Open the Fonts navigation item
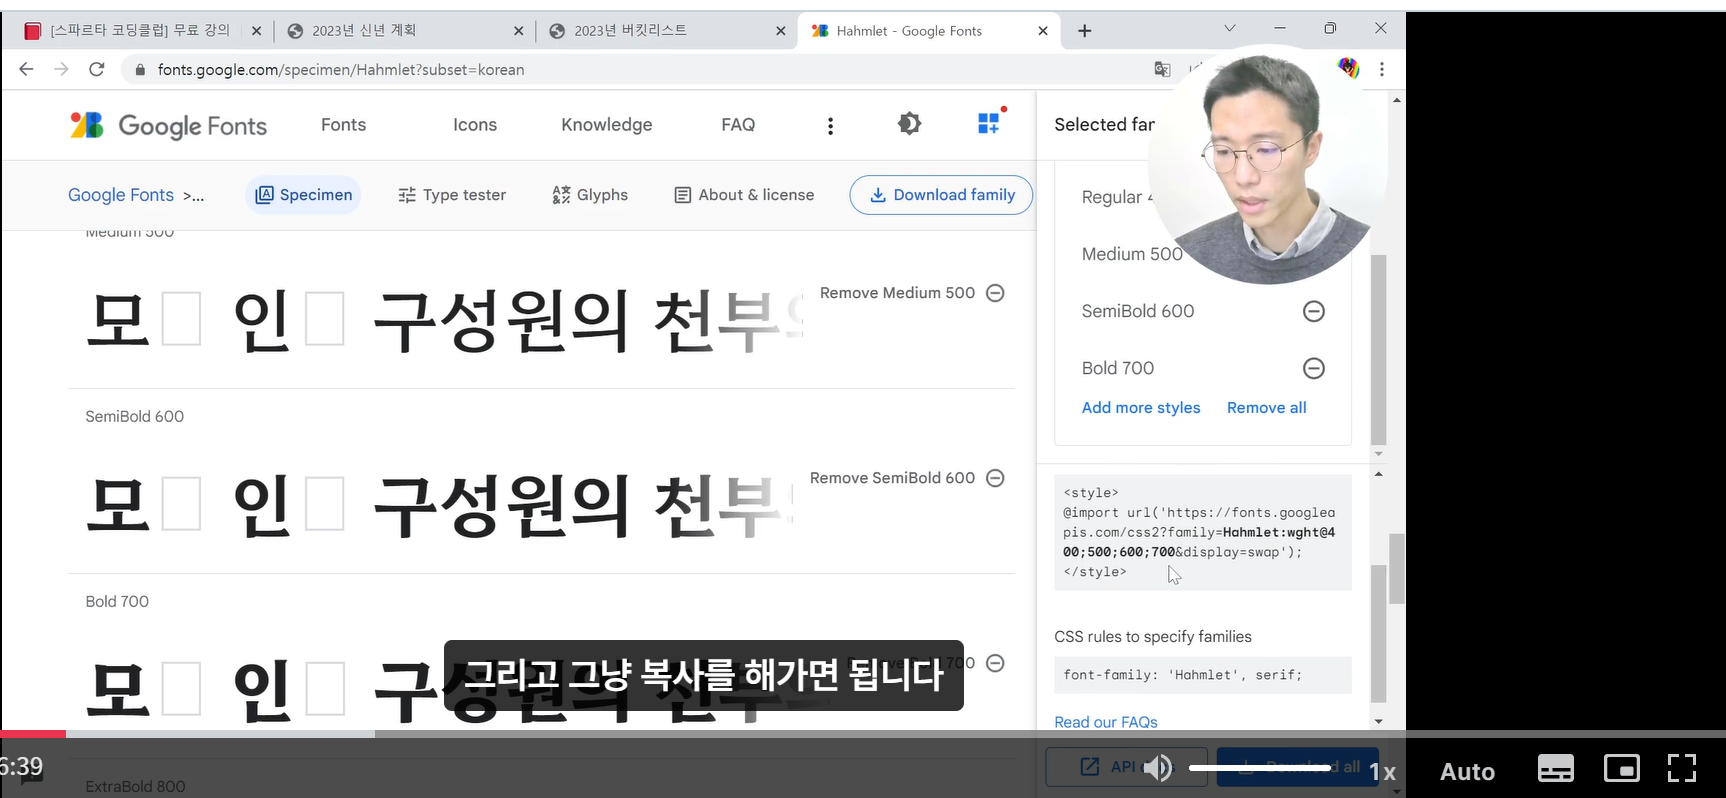1726x798 pixels. click(343, 125)
